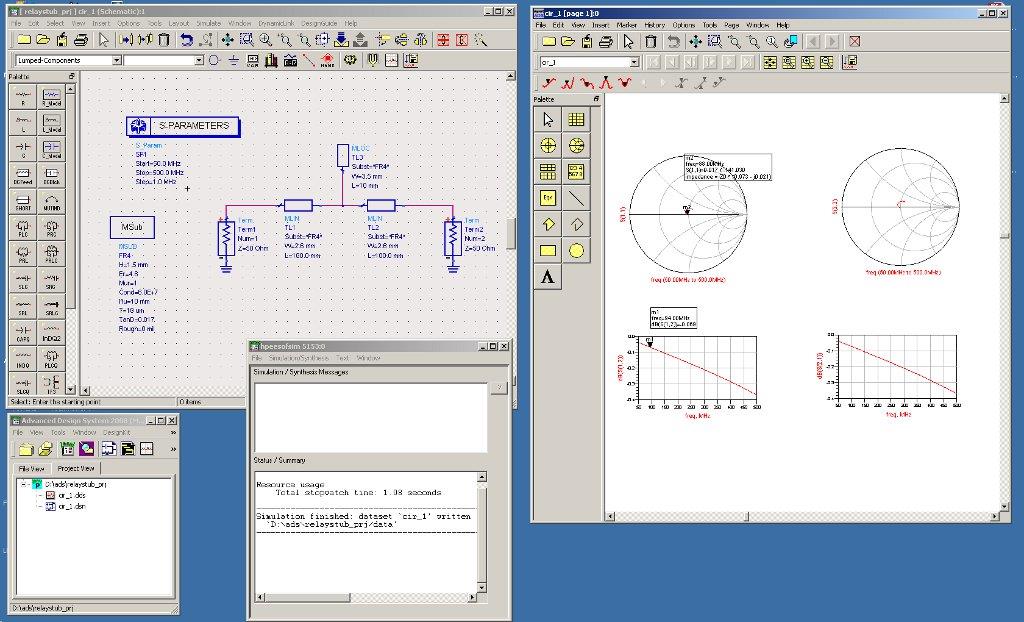The height and width of the screenshot is (622, 1024).
Task: Select capacitor C from schematic palette
Action: (x=23, y=150)
